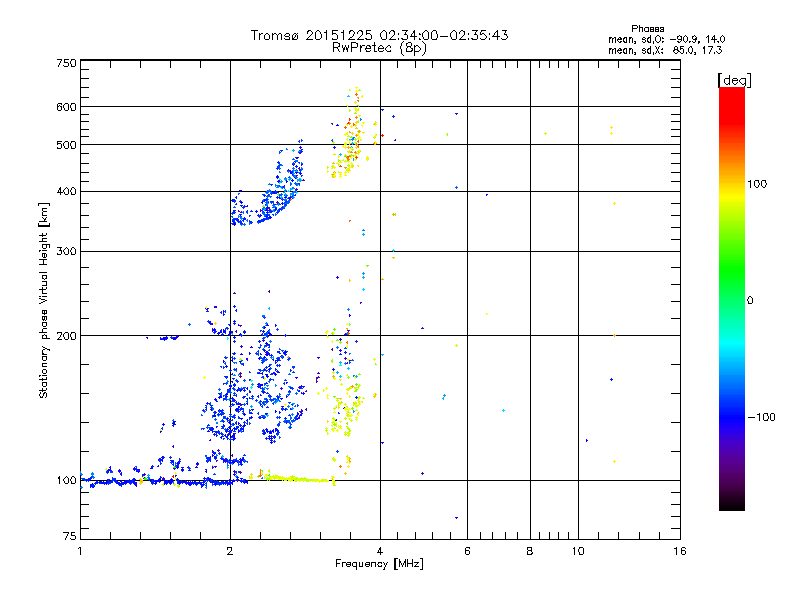
Task: Click the y-axis tick label '300'
Action: (x=66, y=252)
